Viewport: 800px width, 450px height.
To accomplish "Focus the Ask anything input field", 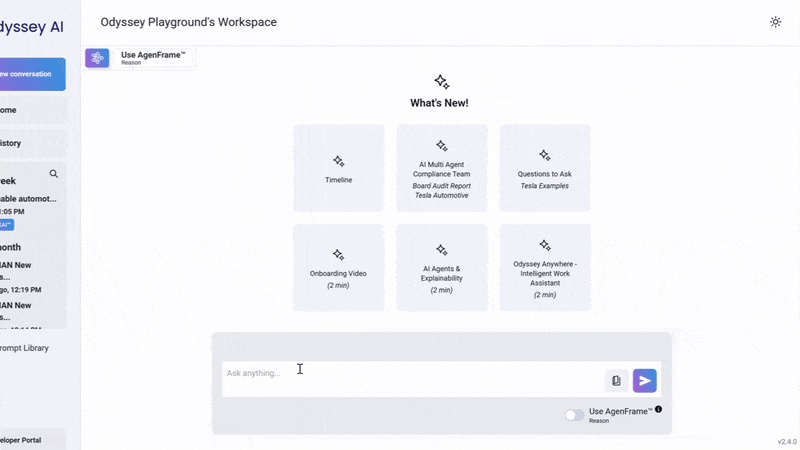I will (x=413, y=379).
